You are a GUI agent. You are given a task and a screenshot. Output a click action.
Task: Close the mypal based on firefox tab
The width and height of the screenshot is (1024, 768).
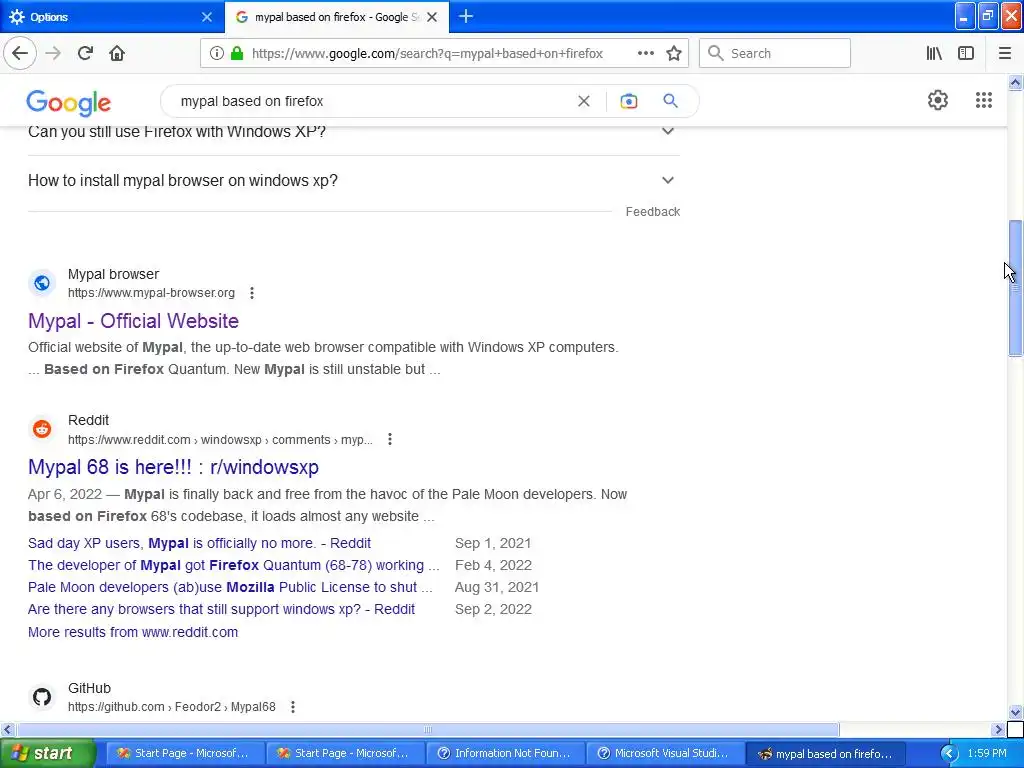coord(432,17)
